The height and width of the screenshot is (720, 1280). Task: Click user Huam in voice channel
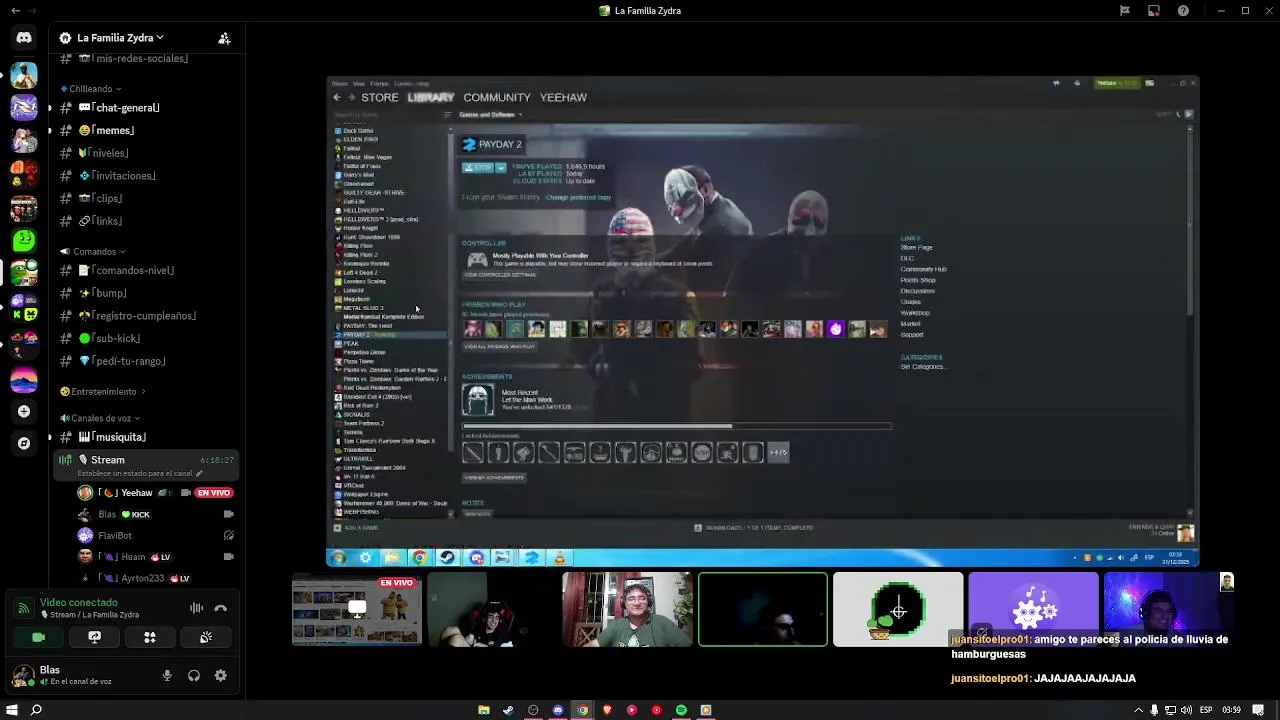pyautogui.click(x=133, y=557)
